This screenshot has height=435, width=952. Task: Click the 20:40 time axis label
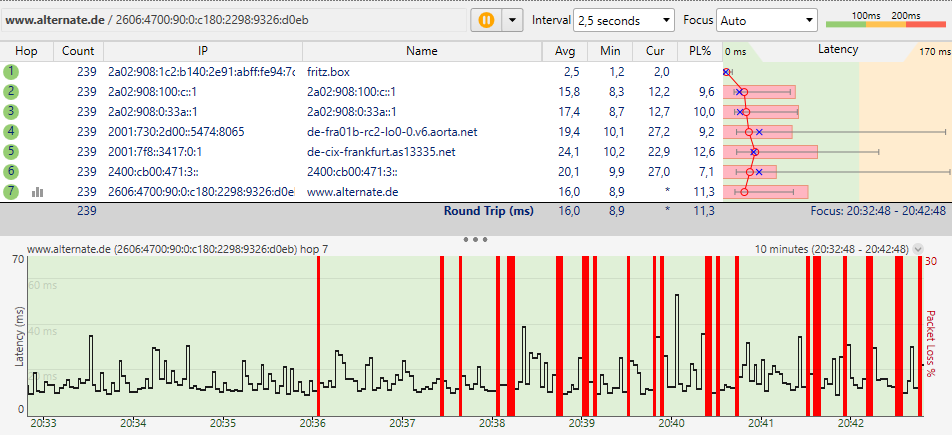(x=671, y=423)
